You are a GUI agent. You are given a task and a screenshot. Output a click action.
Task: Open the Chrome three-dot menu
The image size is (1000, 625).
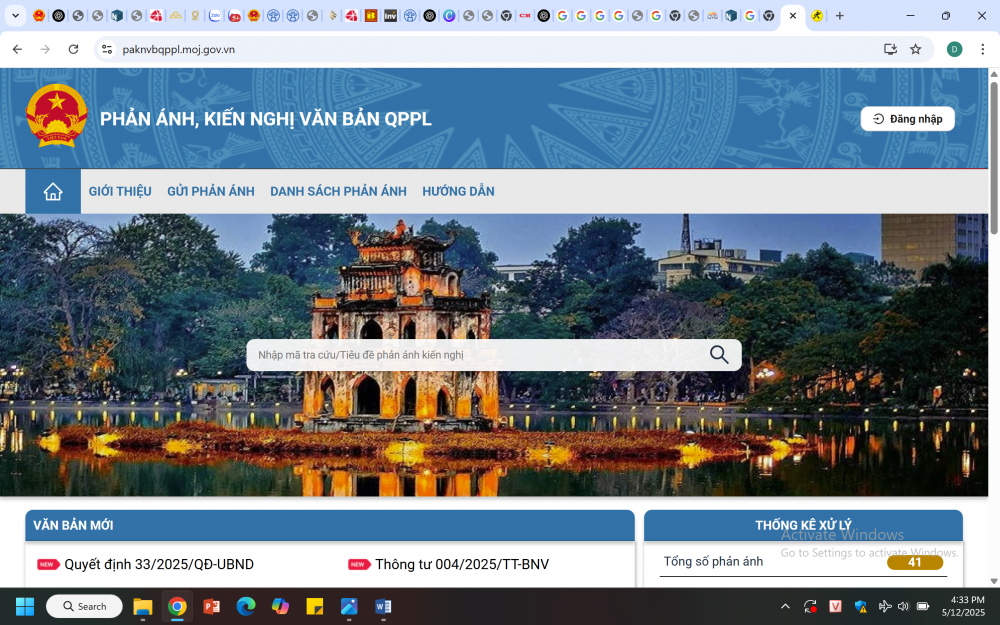click(982, 49)
